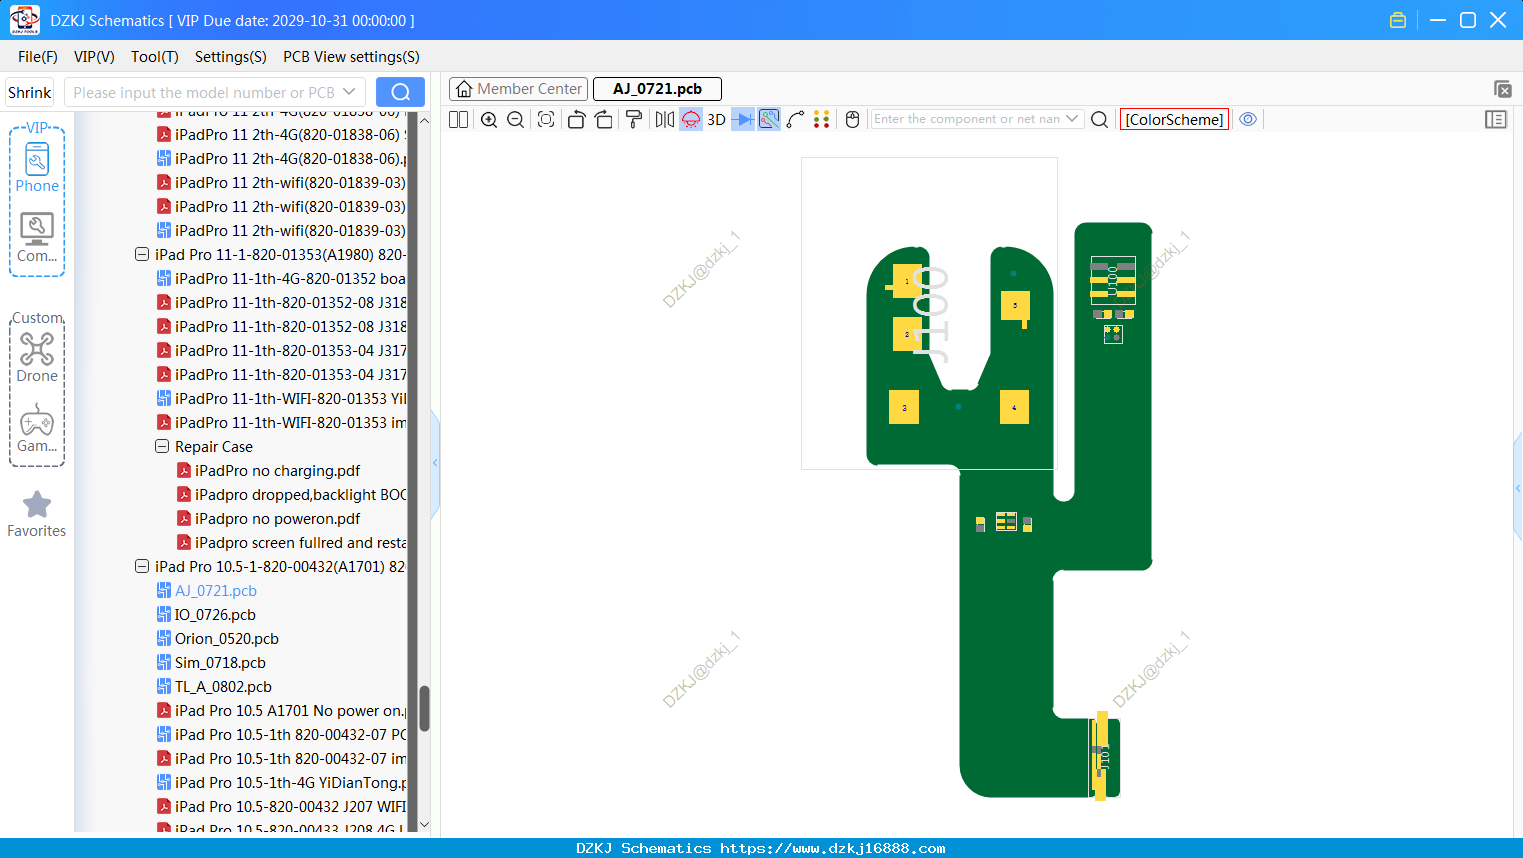Click the tab windows icon at top right
Image resolution: width=1523 pixels, height=858 pixels.
[x=1502, y=89]
